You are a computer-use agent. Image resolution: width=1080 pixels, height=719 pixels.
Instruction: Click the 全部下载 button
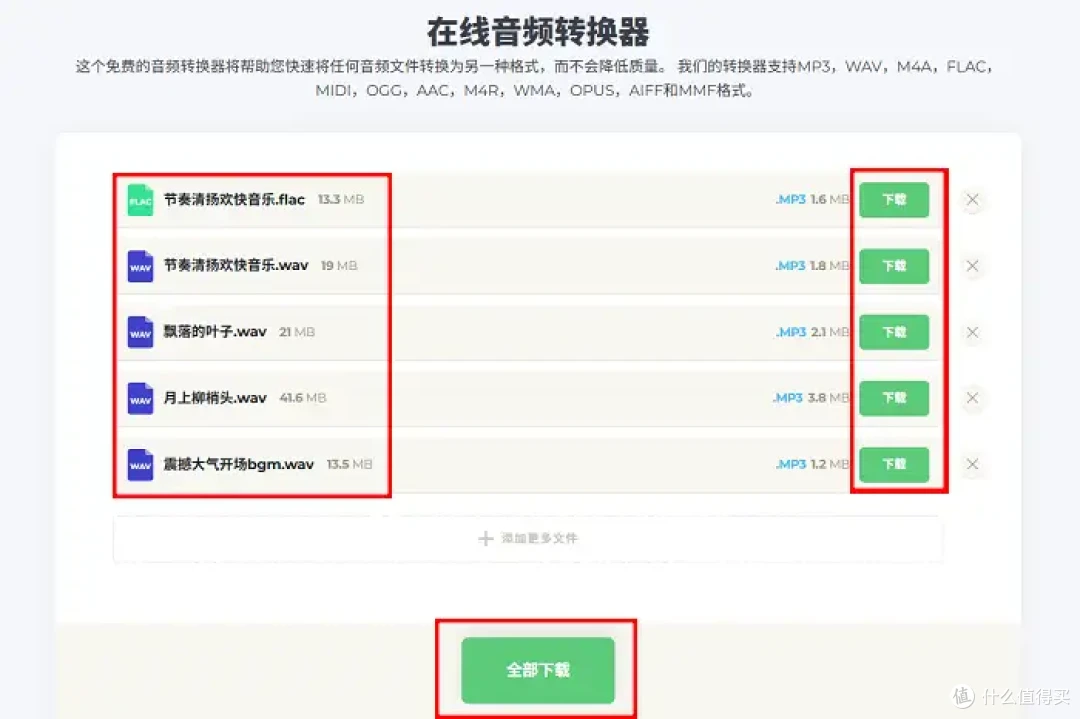(538, 670)
